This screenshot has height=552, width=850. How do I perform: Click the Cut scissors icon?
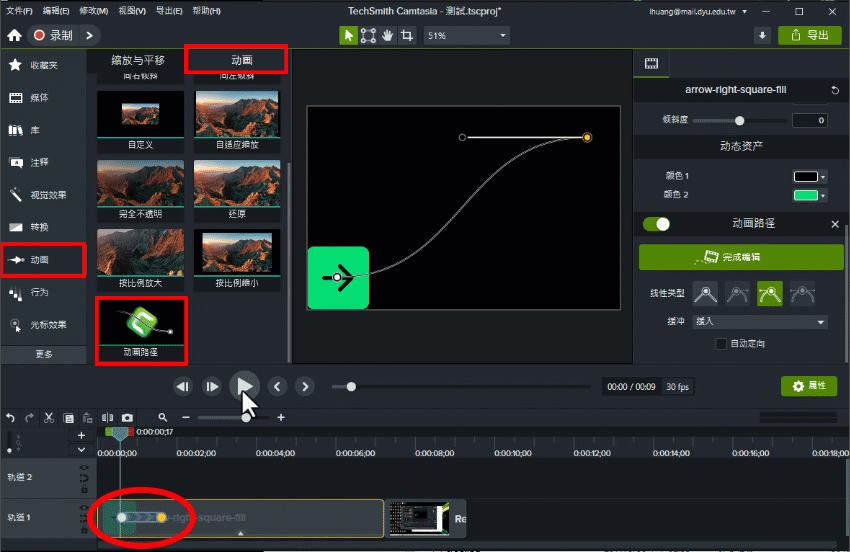49,418
